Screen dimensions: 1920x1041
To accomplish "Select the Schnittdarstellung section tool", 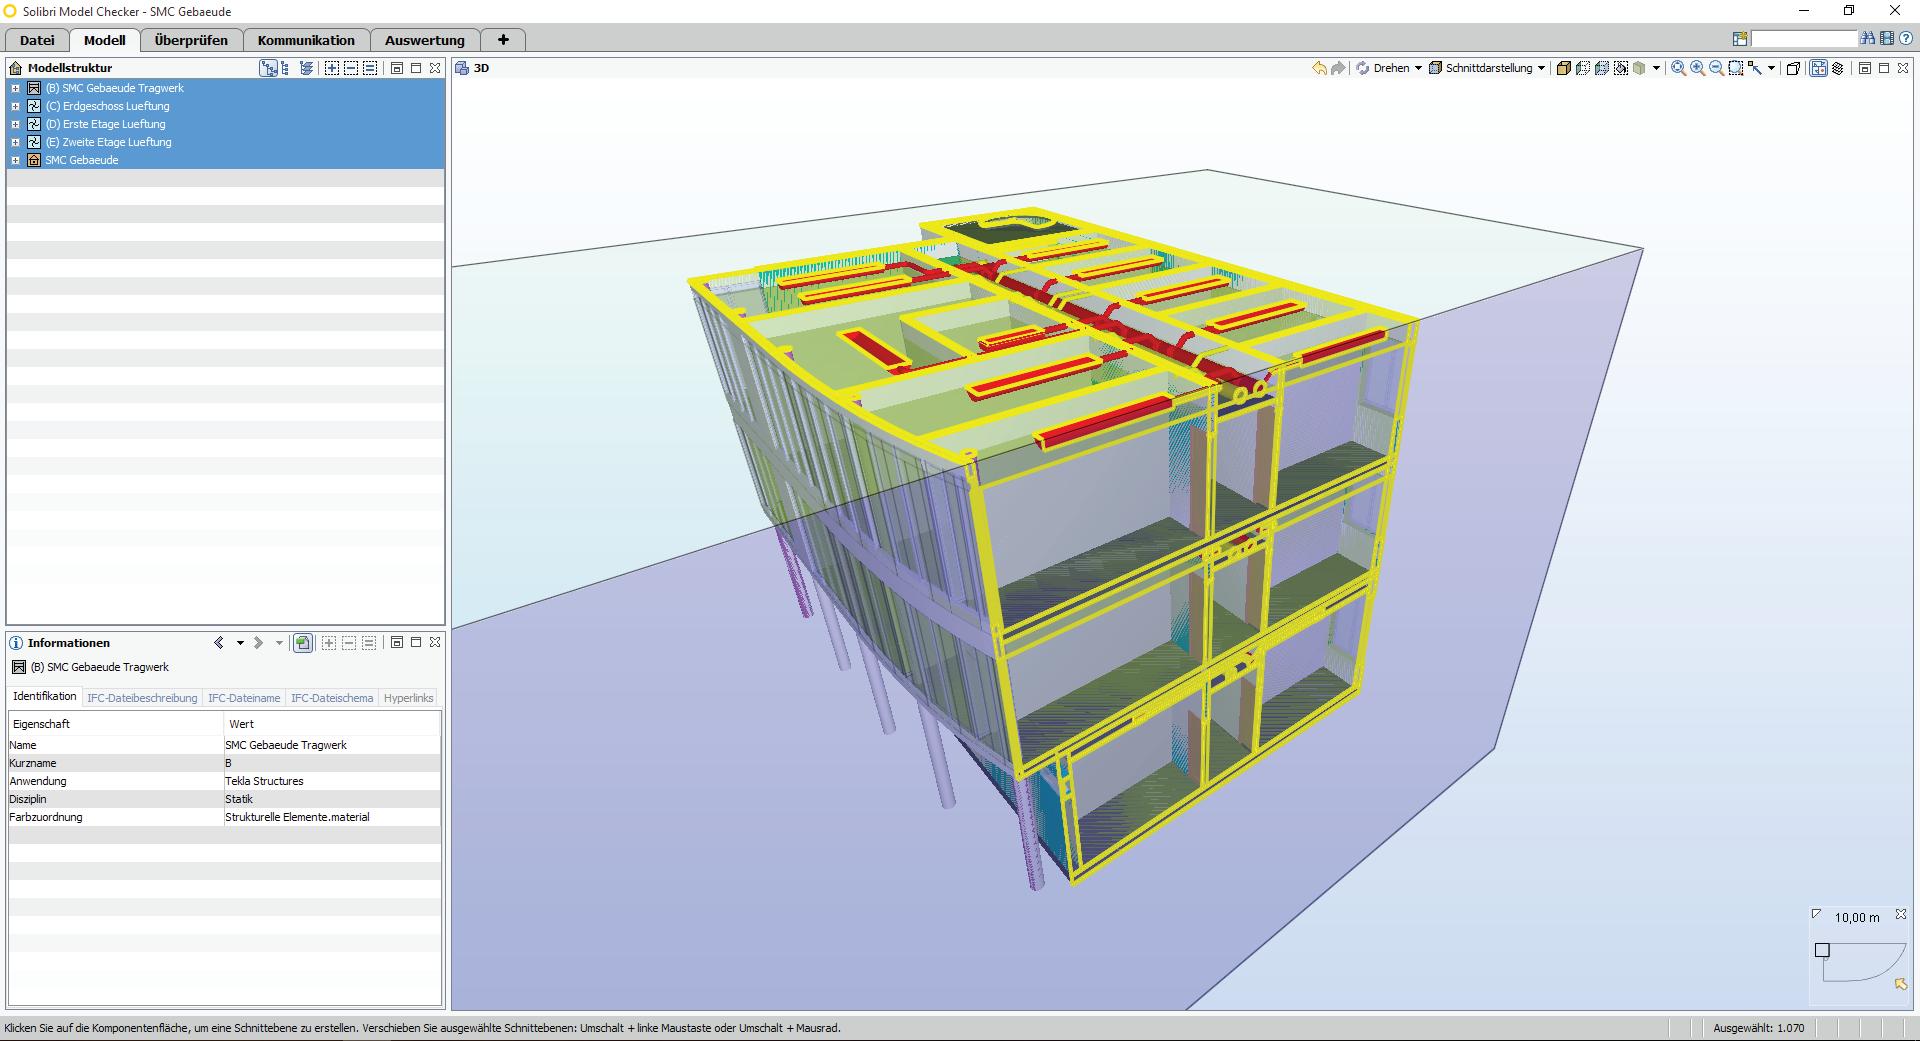I will click(x=1480, y=68).
